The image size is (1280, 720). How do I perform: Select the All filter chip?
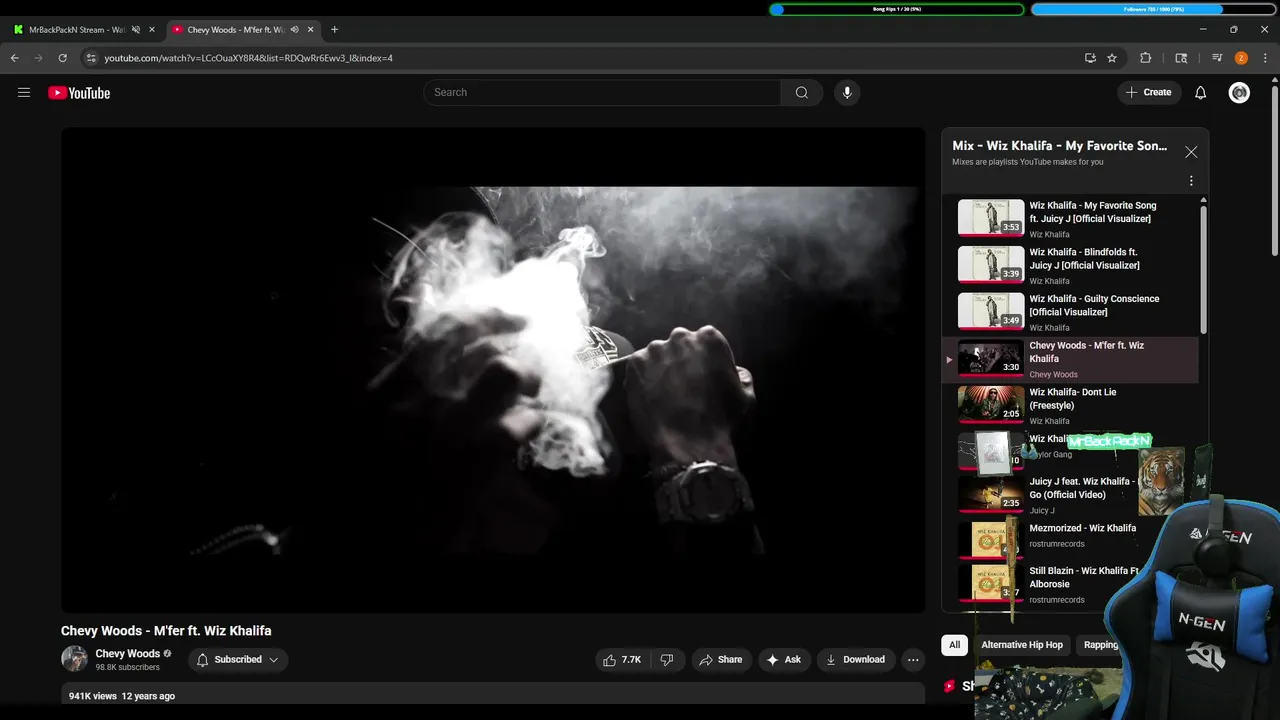point(954,645)
